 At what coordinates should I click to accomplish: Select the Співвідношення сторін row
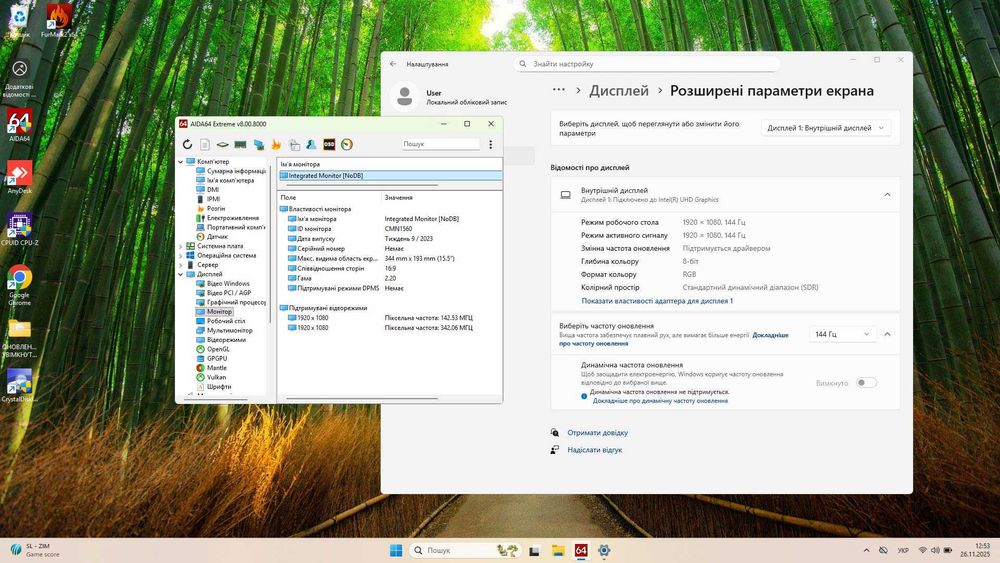point(390,268)
